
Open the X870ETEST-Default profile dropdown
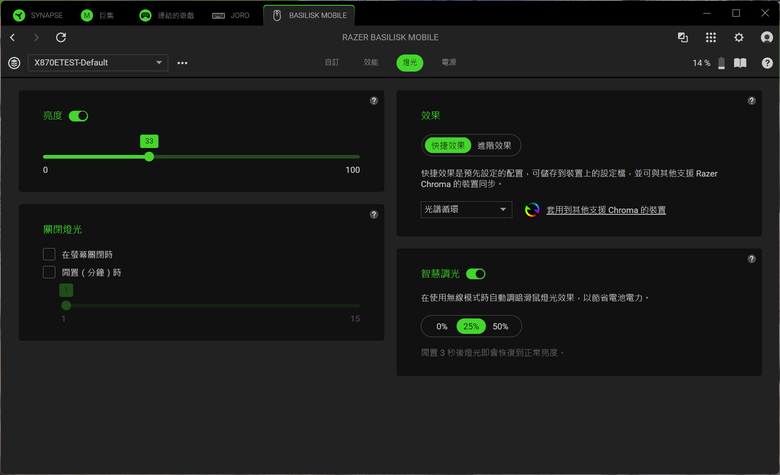tap(98, 63)
